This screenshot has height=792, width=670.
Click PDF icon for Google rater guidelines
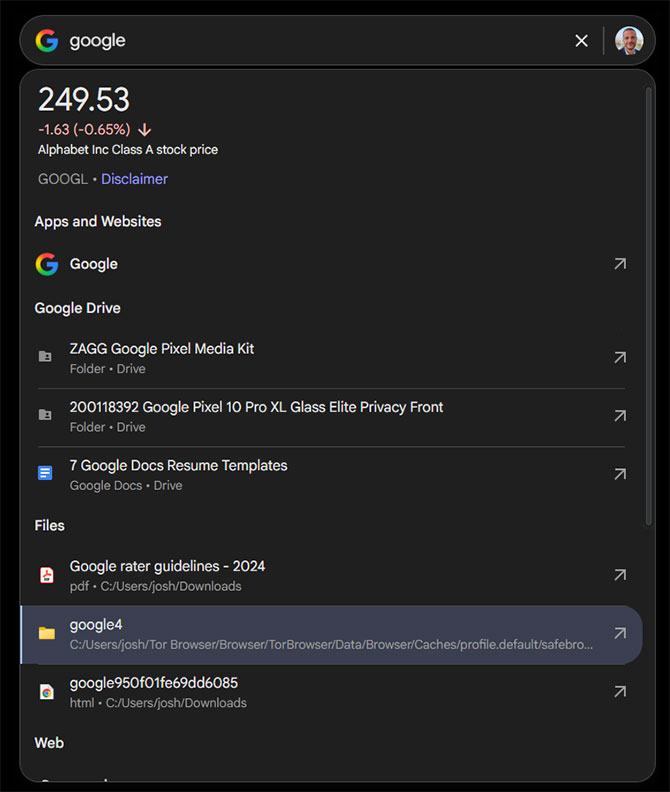(x=46, y=575)
